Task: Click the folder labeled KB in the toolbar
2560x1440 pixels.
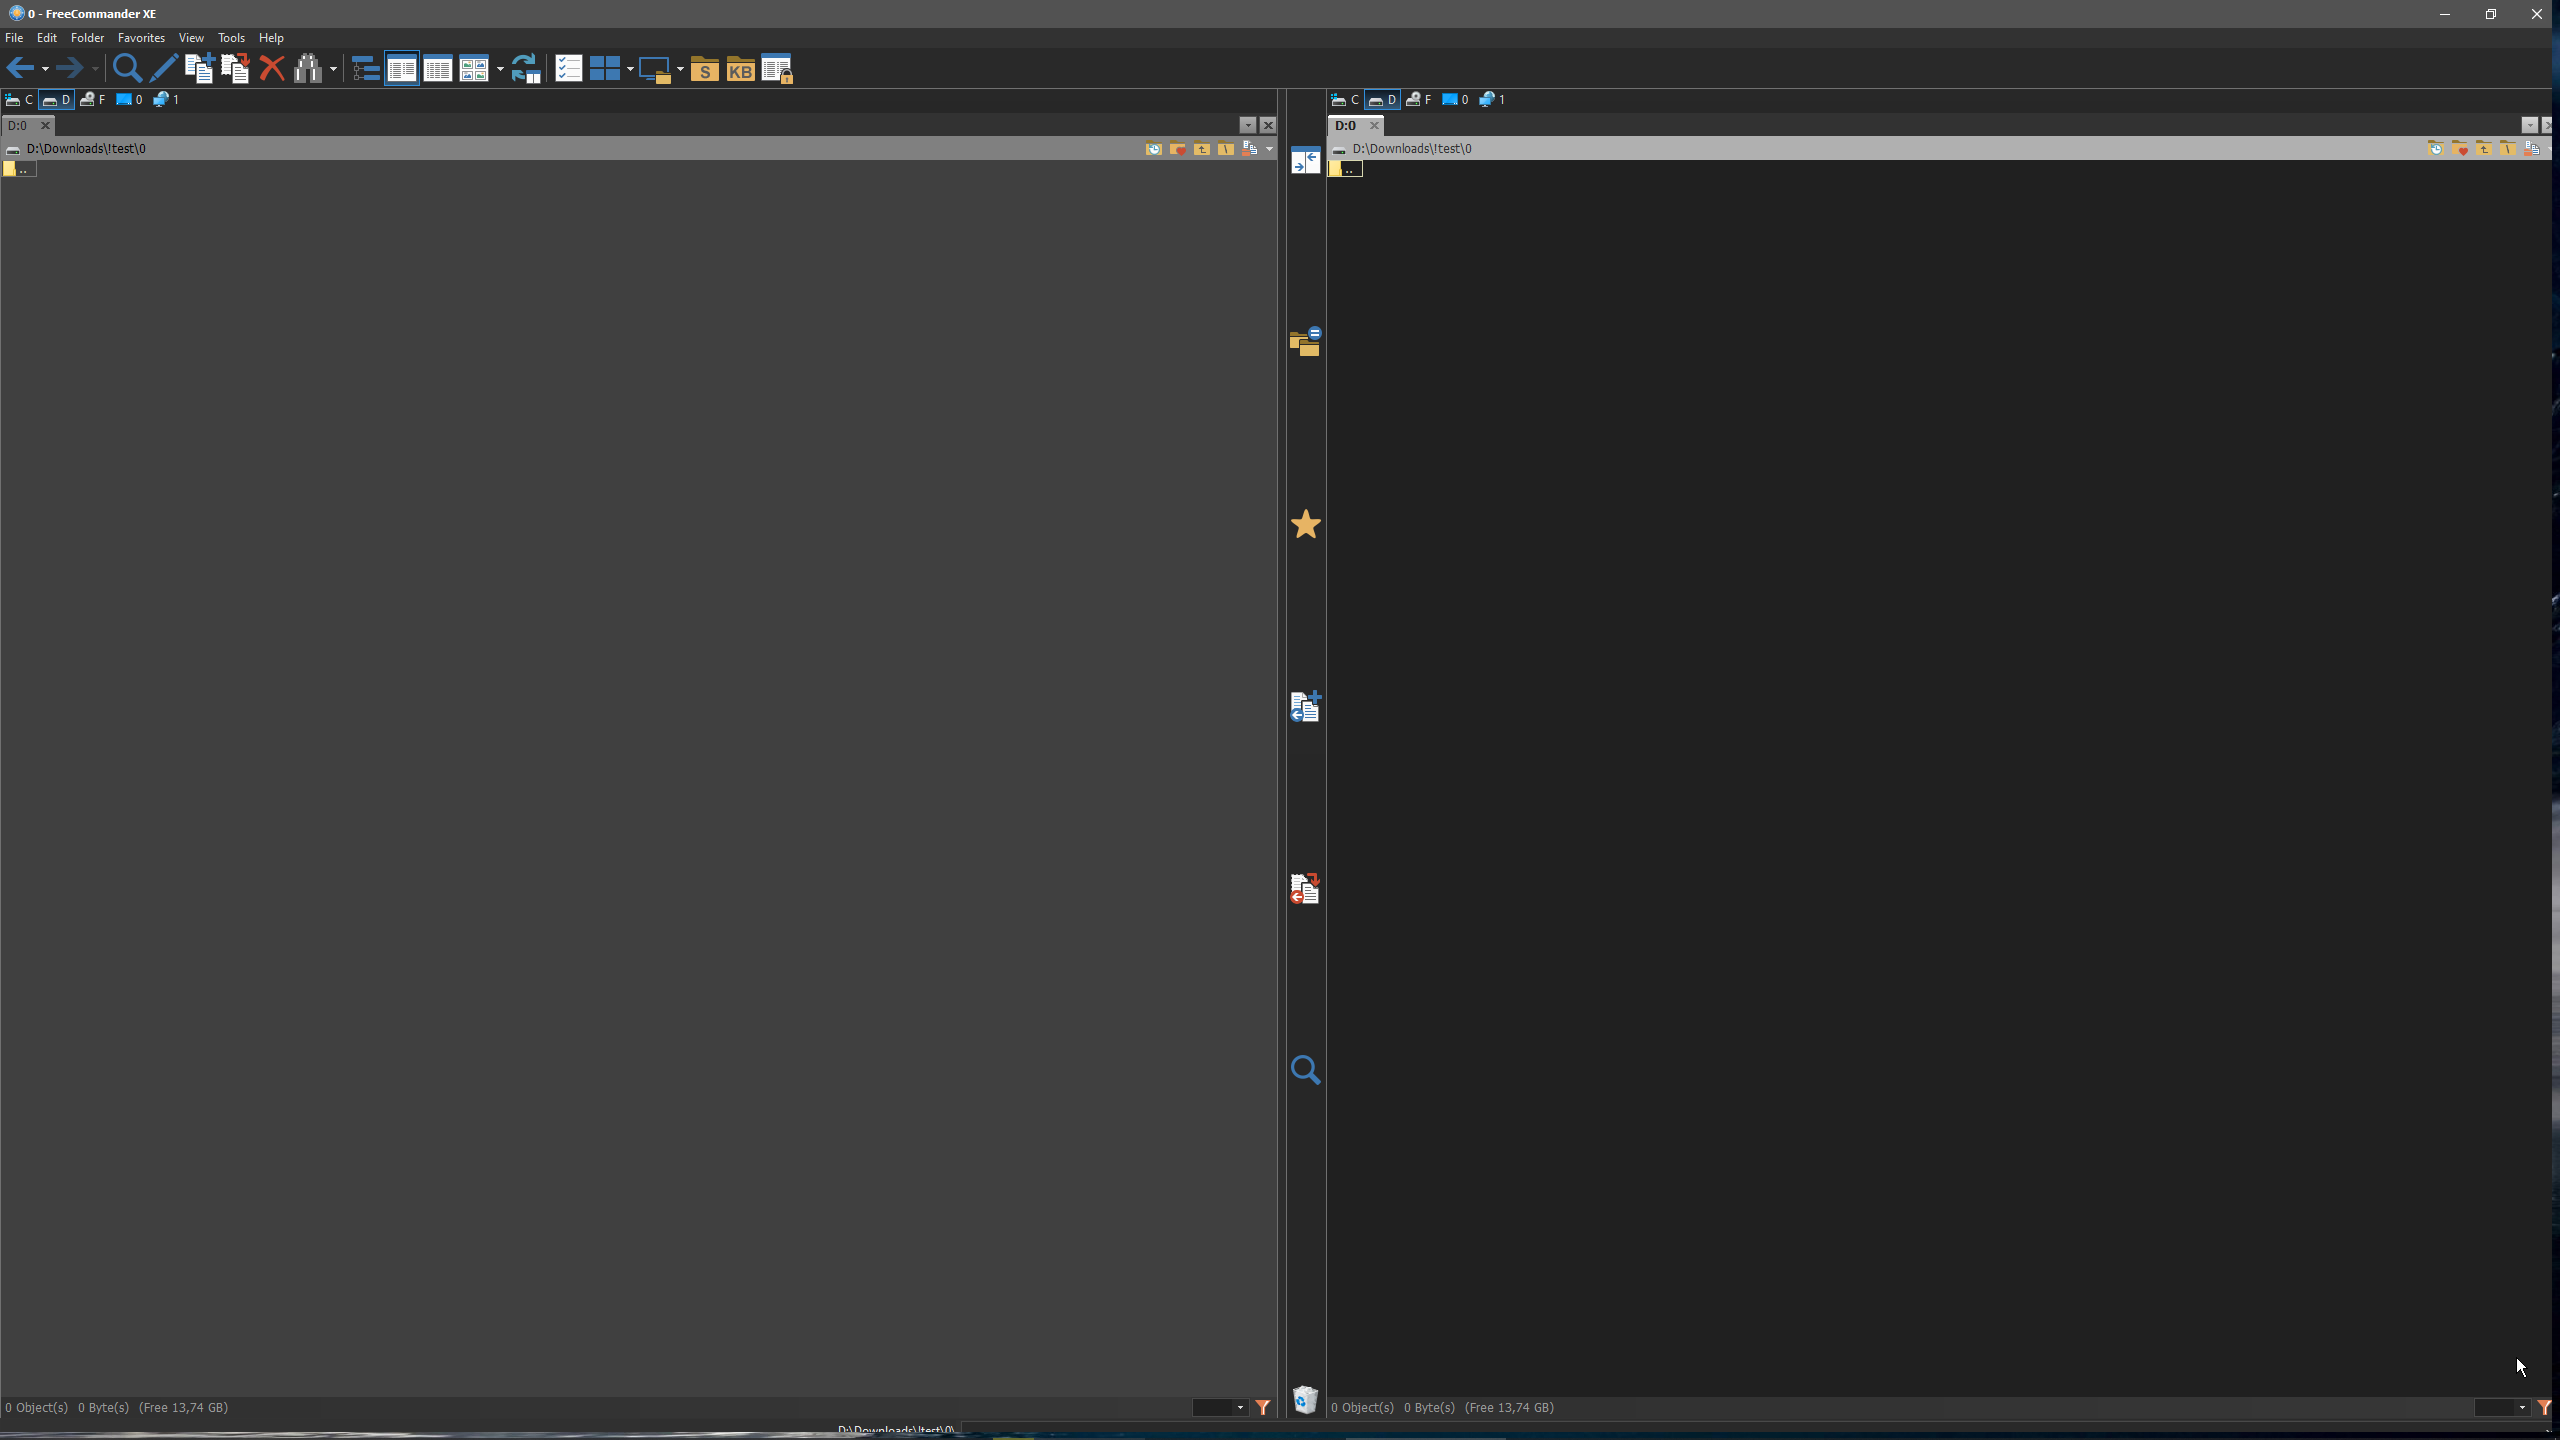Action: (x=740, y=69)
